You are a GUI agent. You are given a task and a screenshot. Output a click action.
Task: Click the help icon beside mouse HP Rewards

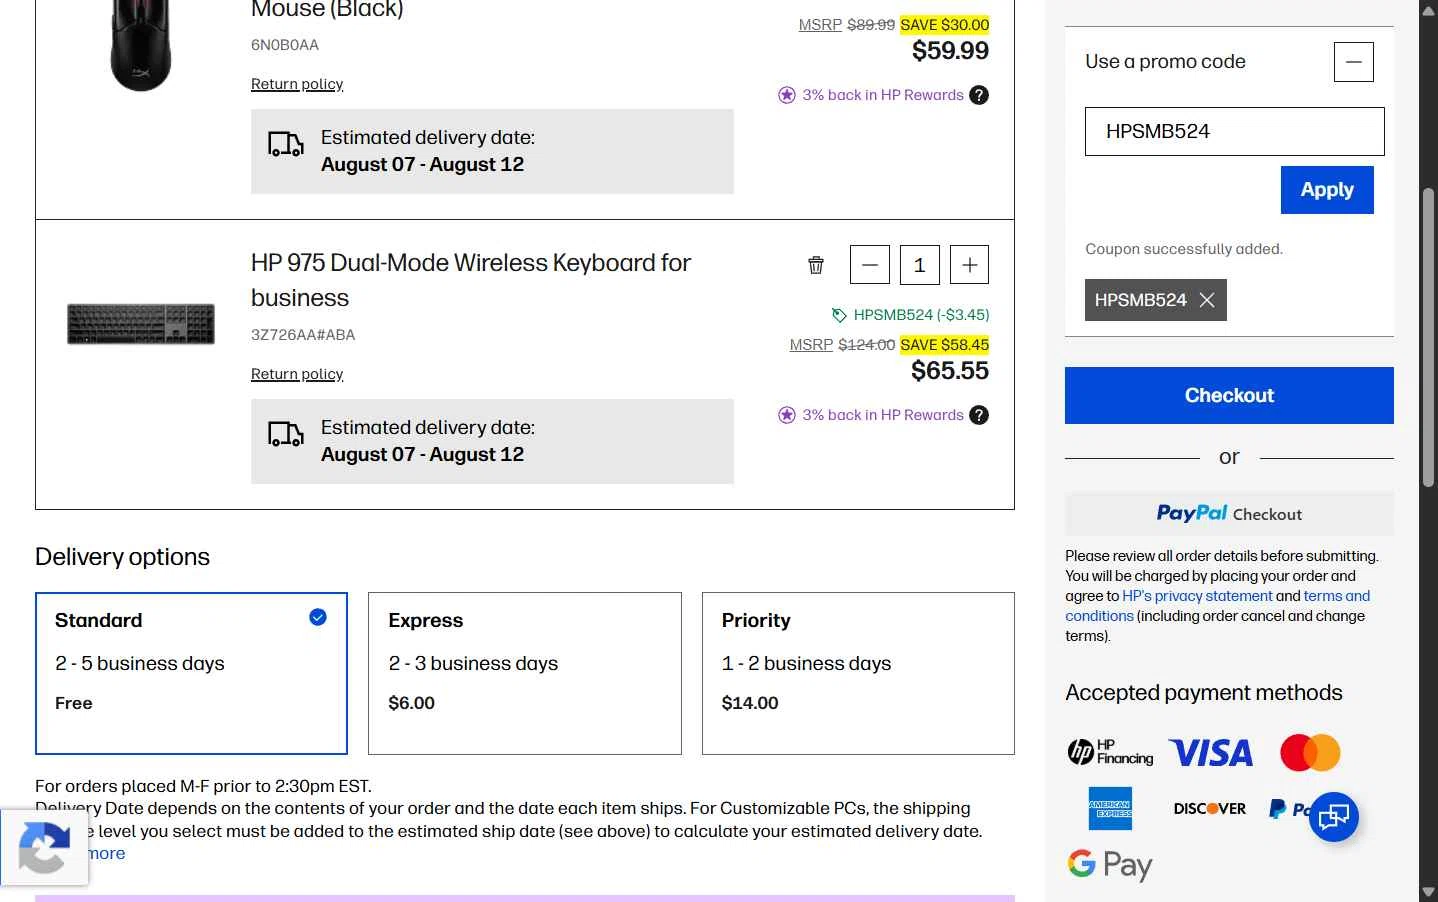979,95
